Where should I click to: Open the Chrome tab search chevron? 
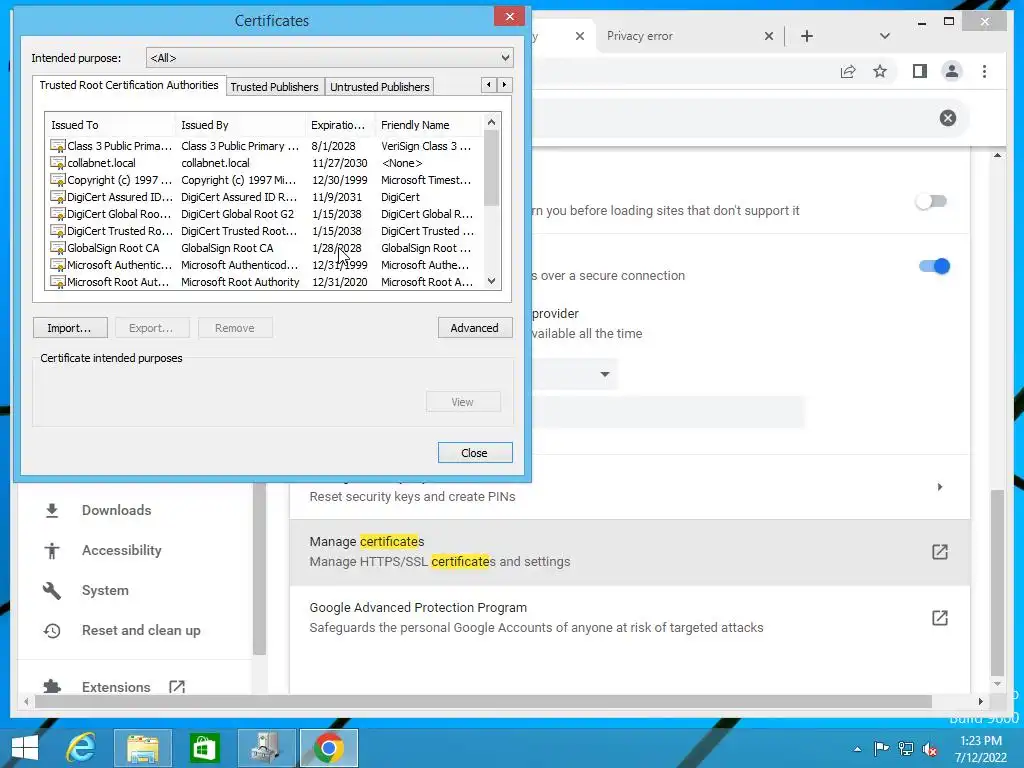click(884, 36)
